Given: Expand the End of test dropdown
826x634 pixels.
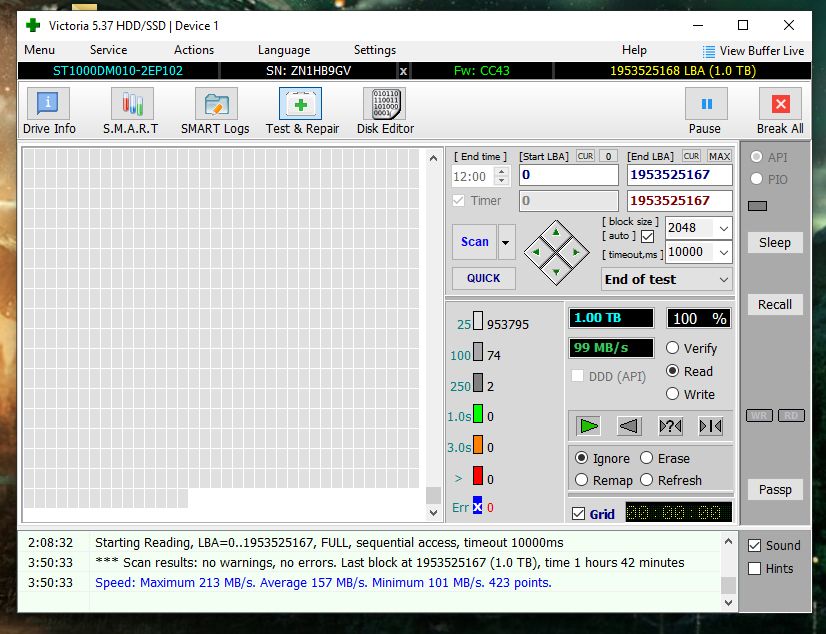Looking at the screenshot, I should [x=724, y=280].
